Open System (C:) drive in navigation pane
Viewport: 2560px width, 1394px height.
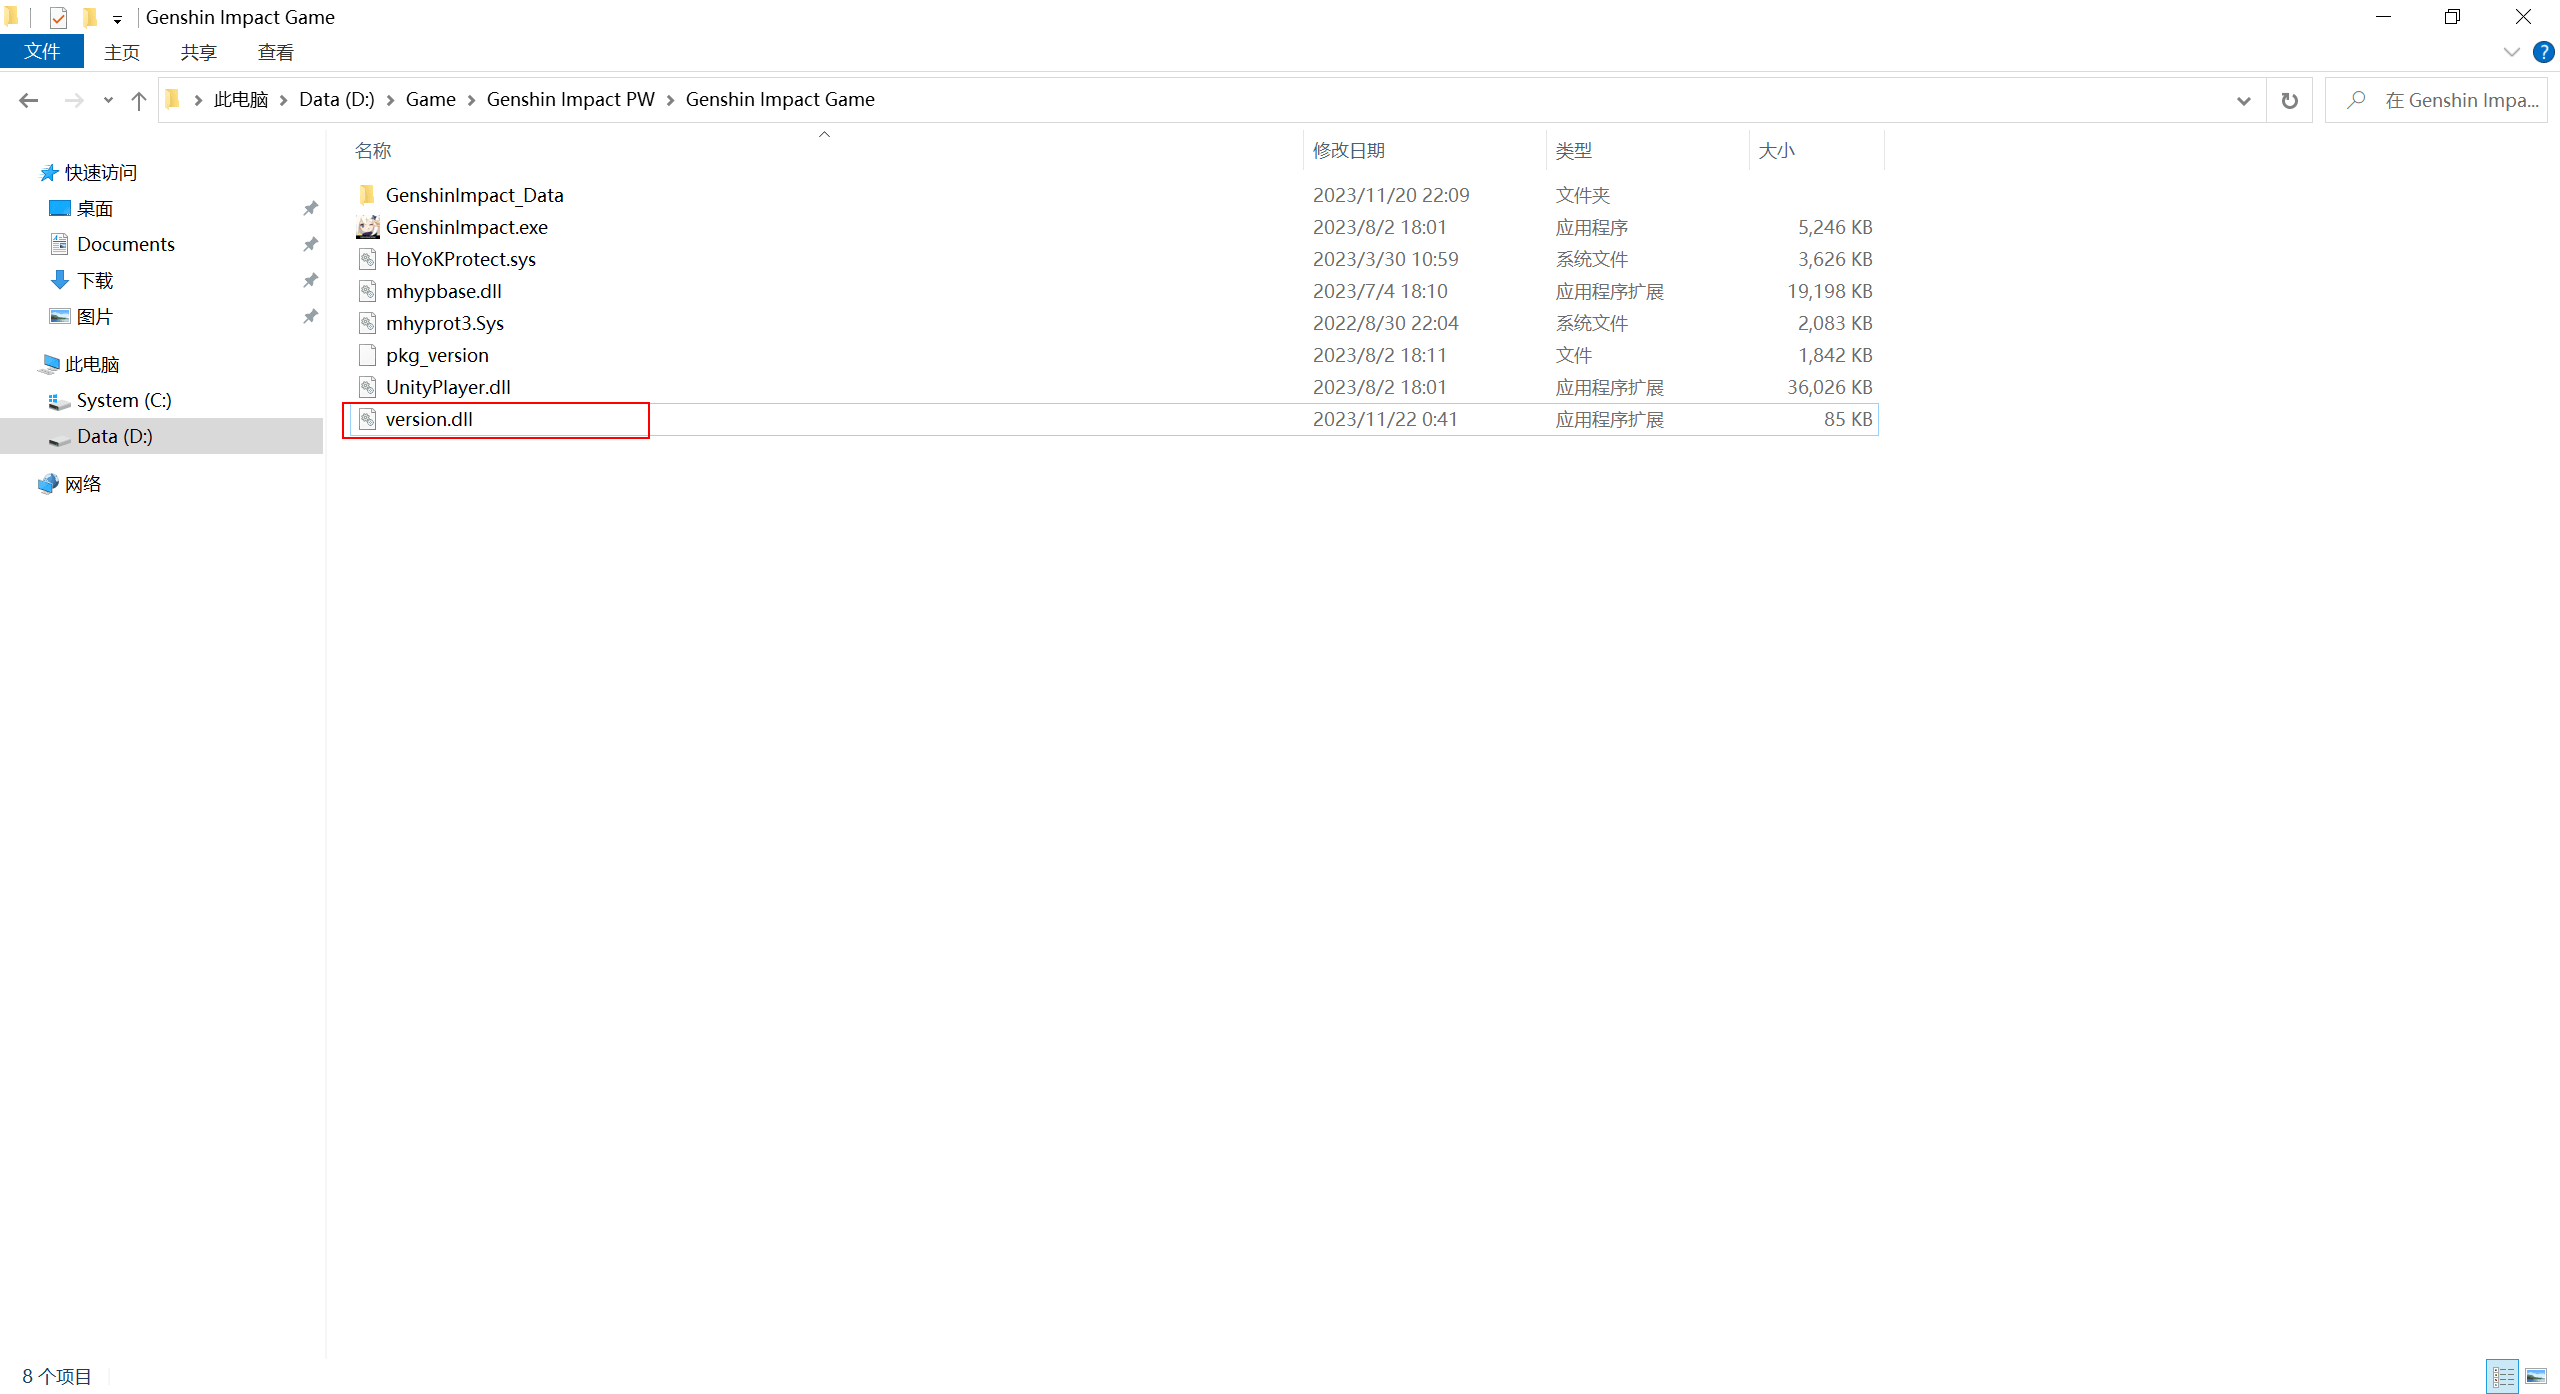tap(124, 400)
